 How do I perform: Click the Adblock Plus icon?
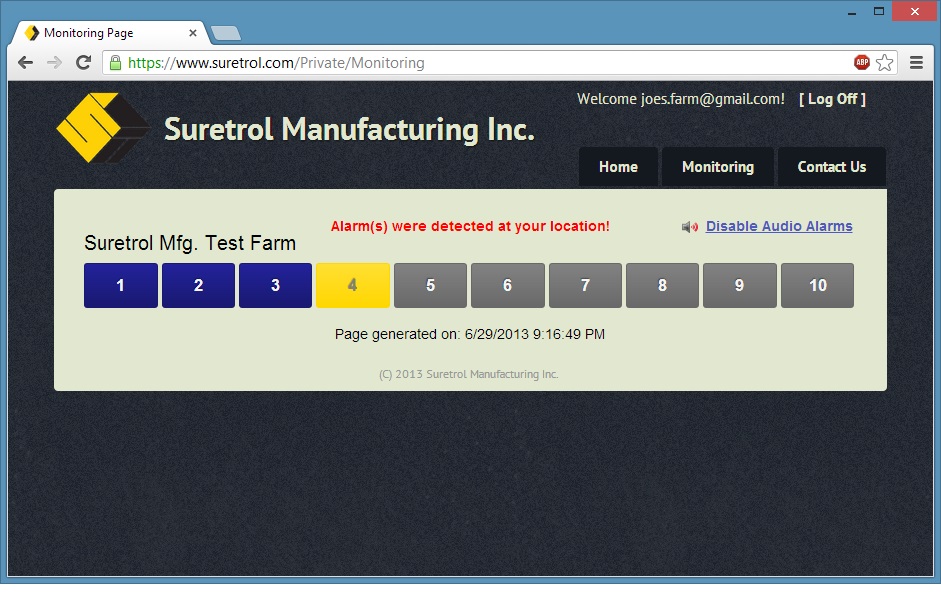(x=861, y=63)
